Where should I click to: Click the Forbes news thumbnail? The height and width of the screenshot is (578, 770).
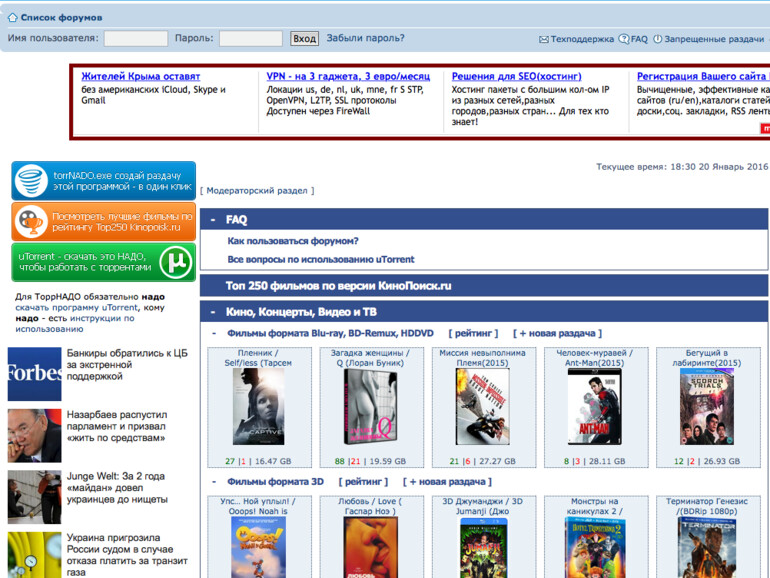click(34, 374)
